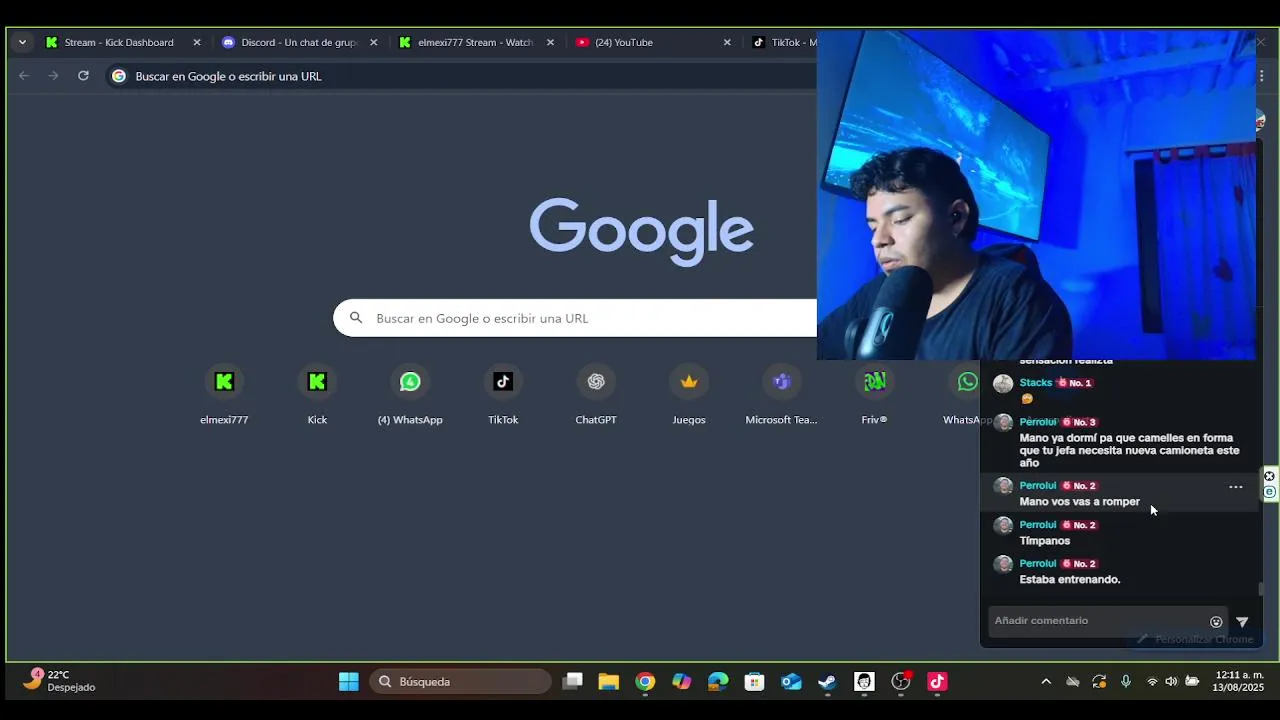The height and width of the screenshot is (720, 1280).
Task: Open Perrolui's name above 'Tímpanos'
Action: [x=1038, y=525]
